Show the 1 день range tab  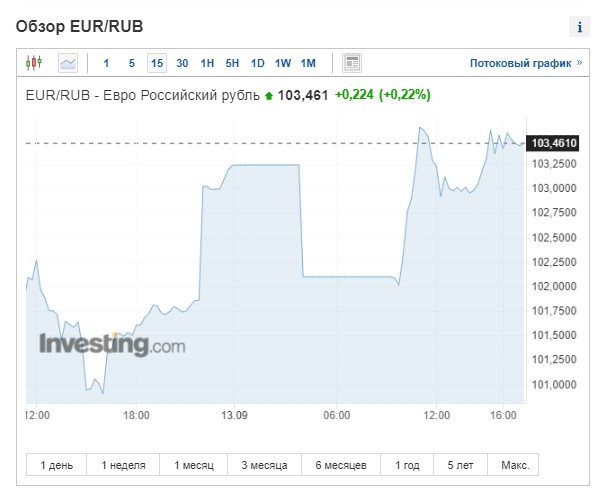(x=56, y=465)
